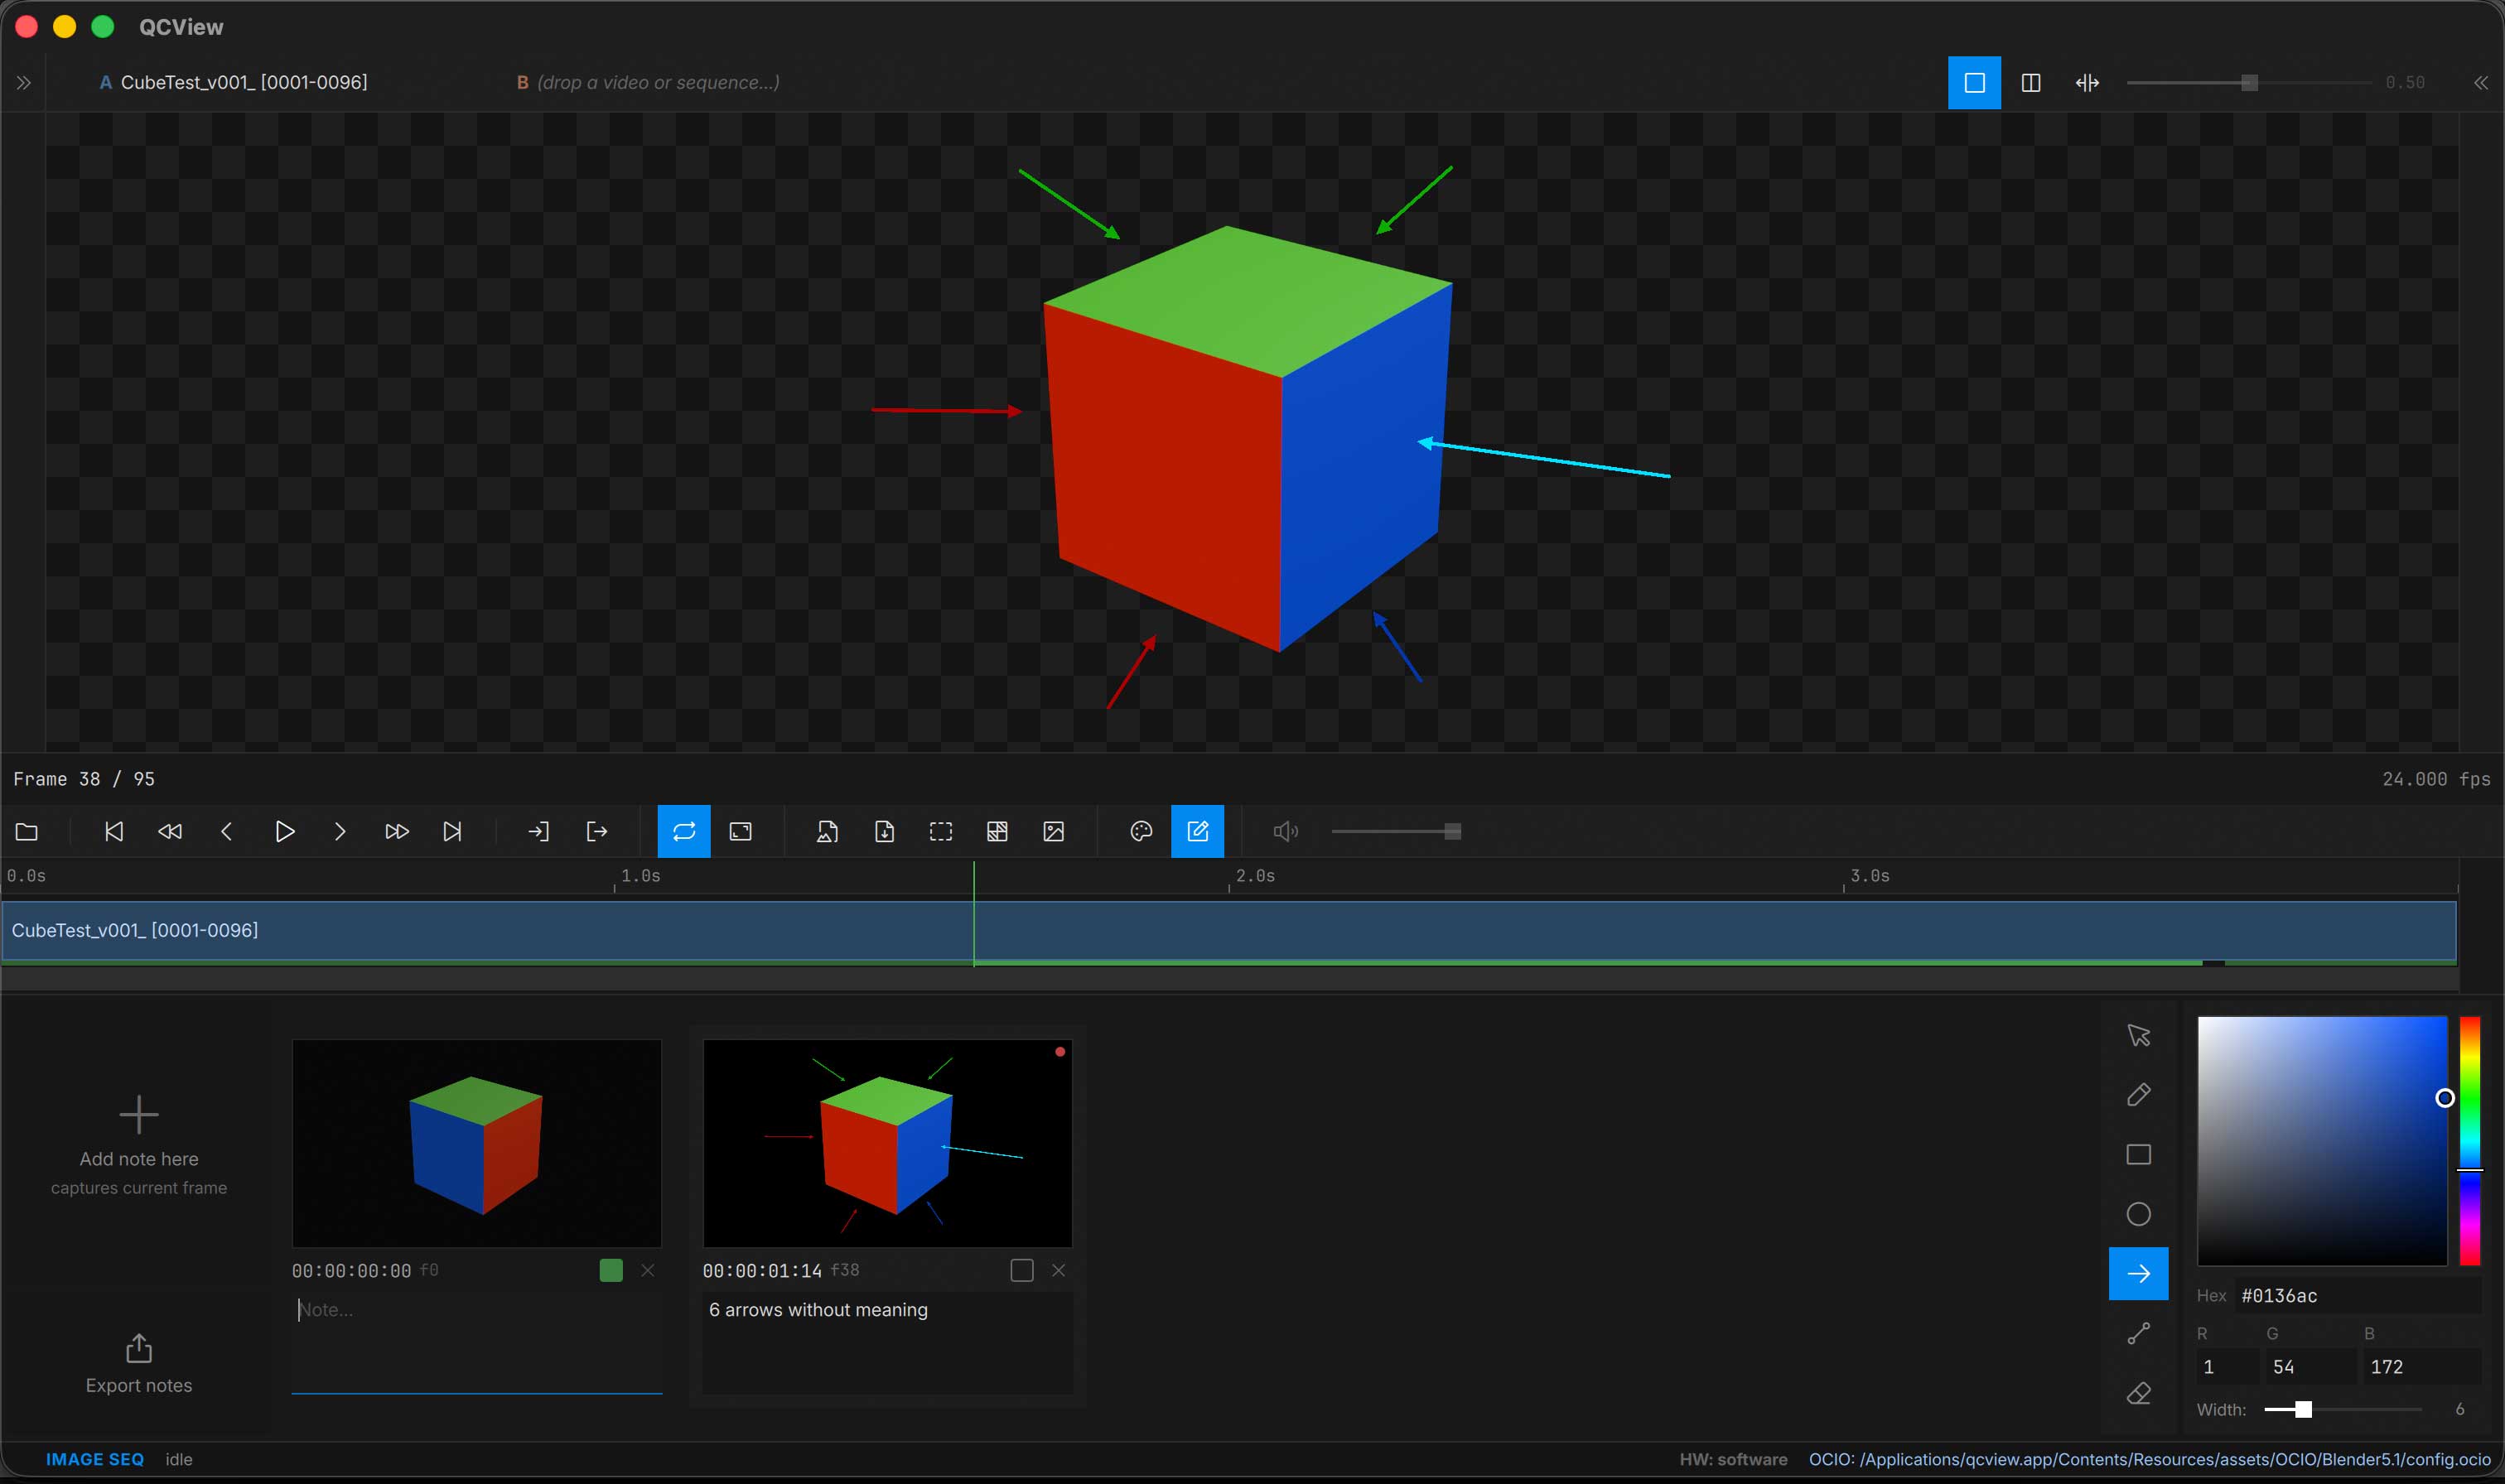The height and width of the screenshot is (1484, 2505).
Task: Click the picture image icon
Action: (1054, 832)
